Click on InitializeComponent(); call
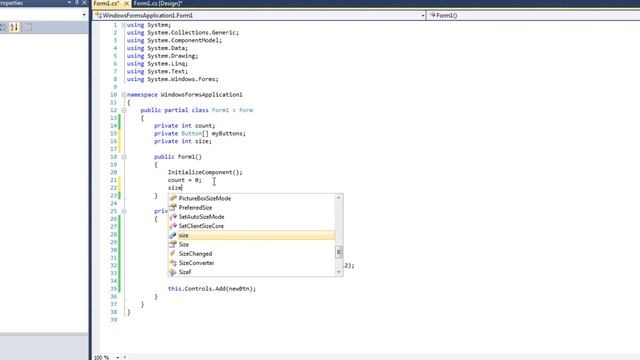Screen dimensions: 640x360 click(x=205, y=172)
